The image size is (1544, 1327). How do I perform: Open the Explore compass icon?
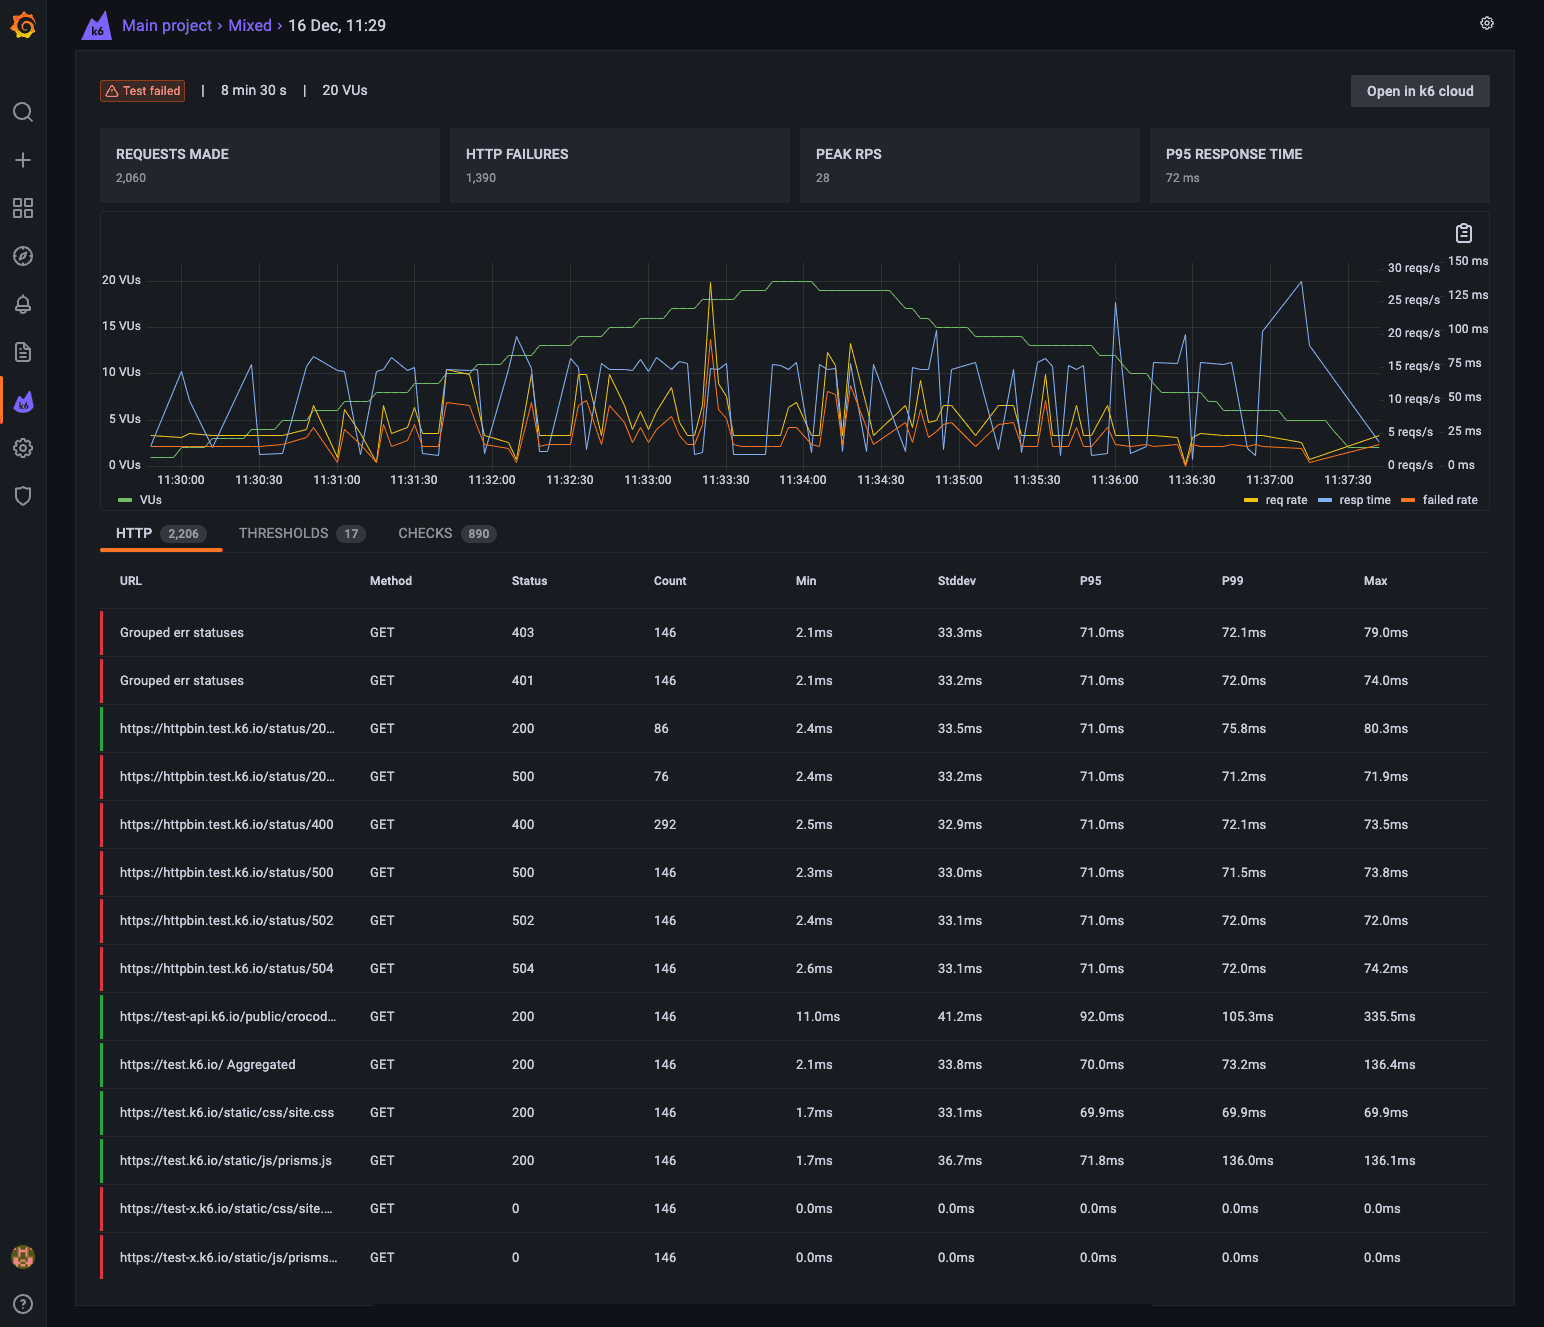point(23,256)
